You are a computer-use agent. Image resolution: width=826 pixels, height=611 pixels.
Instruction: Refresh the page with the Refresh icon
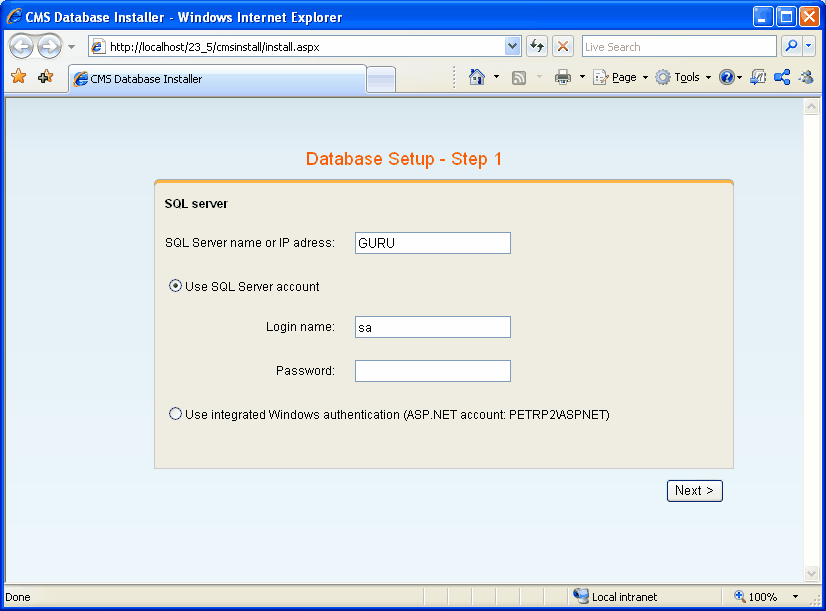pyautogui.click(x=537, y=46)
